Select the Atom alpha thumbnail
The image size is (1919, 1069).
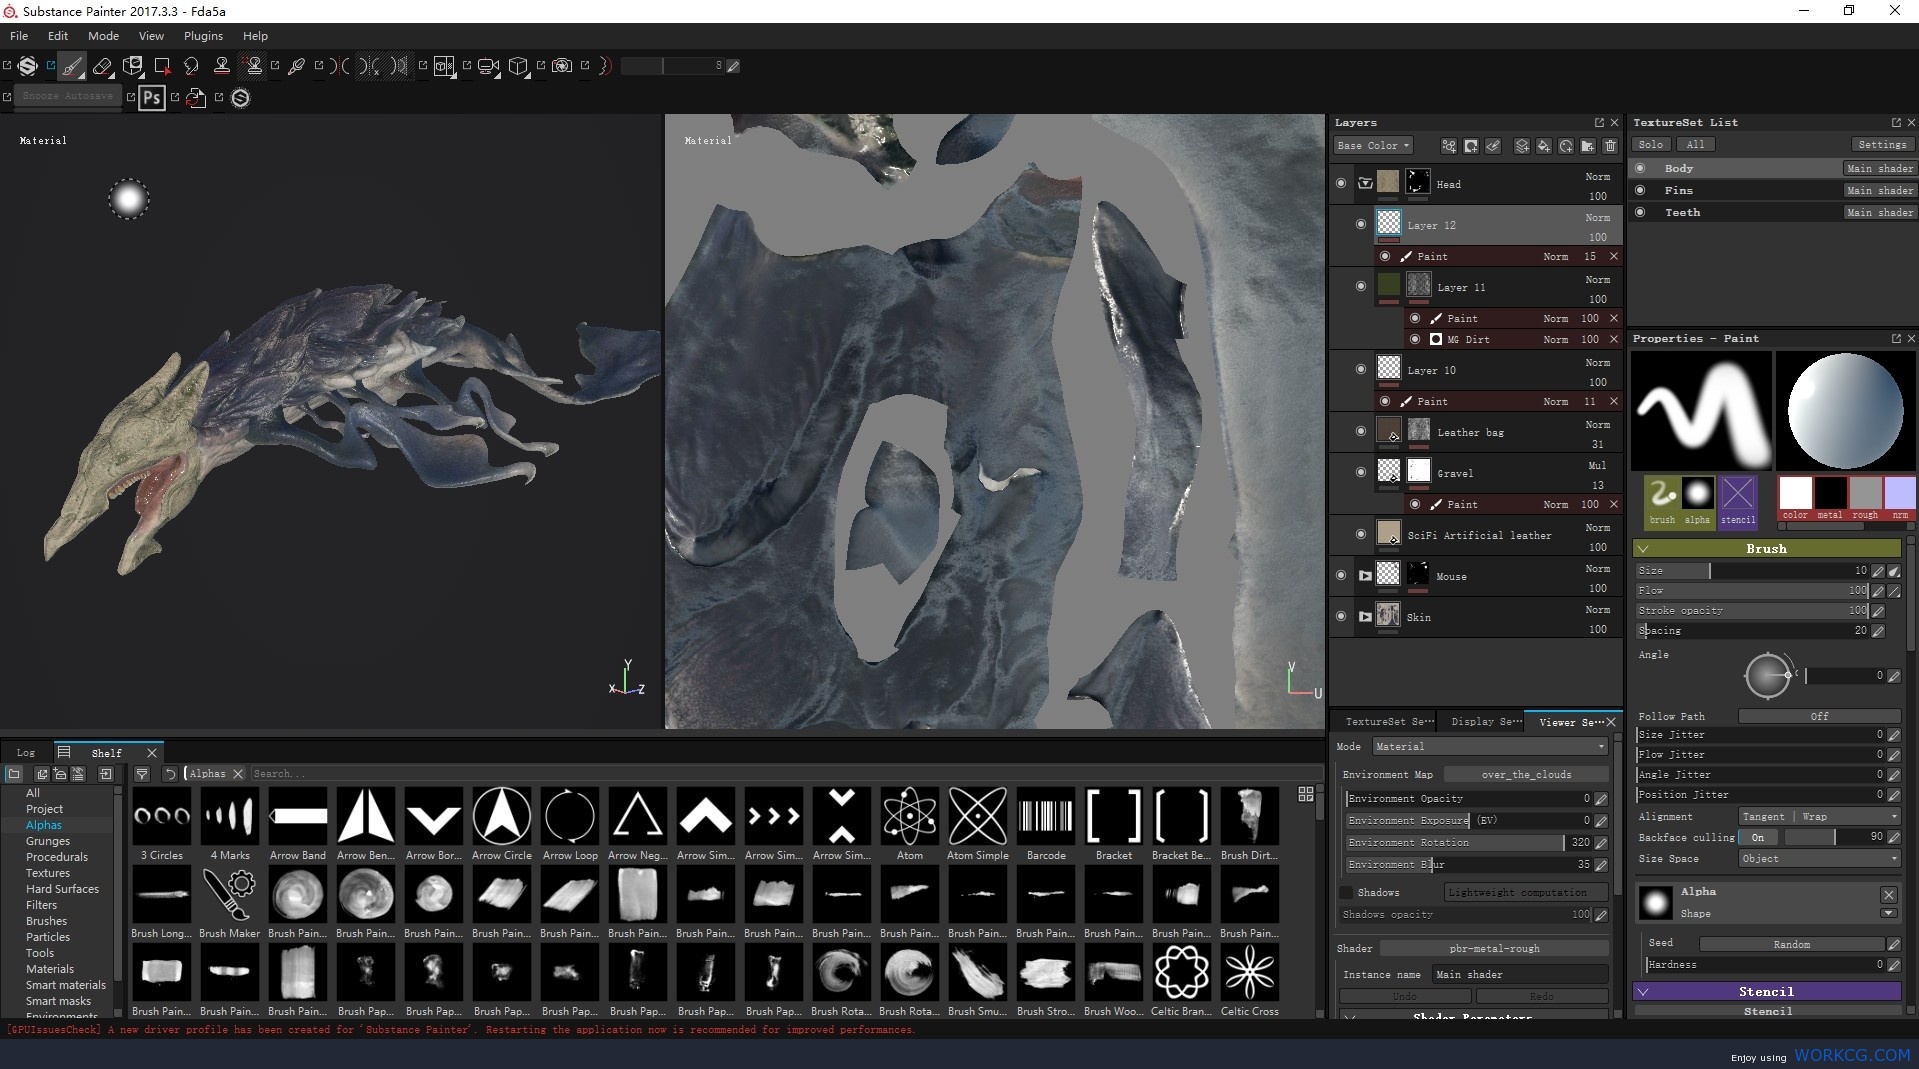909,815
